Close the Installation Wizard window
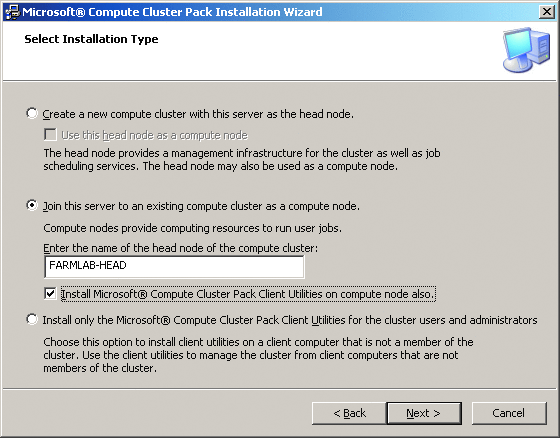 point(547,12)
